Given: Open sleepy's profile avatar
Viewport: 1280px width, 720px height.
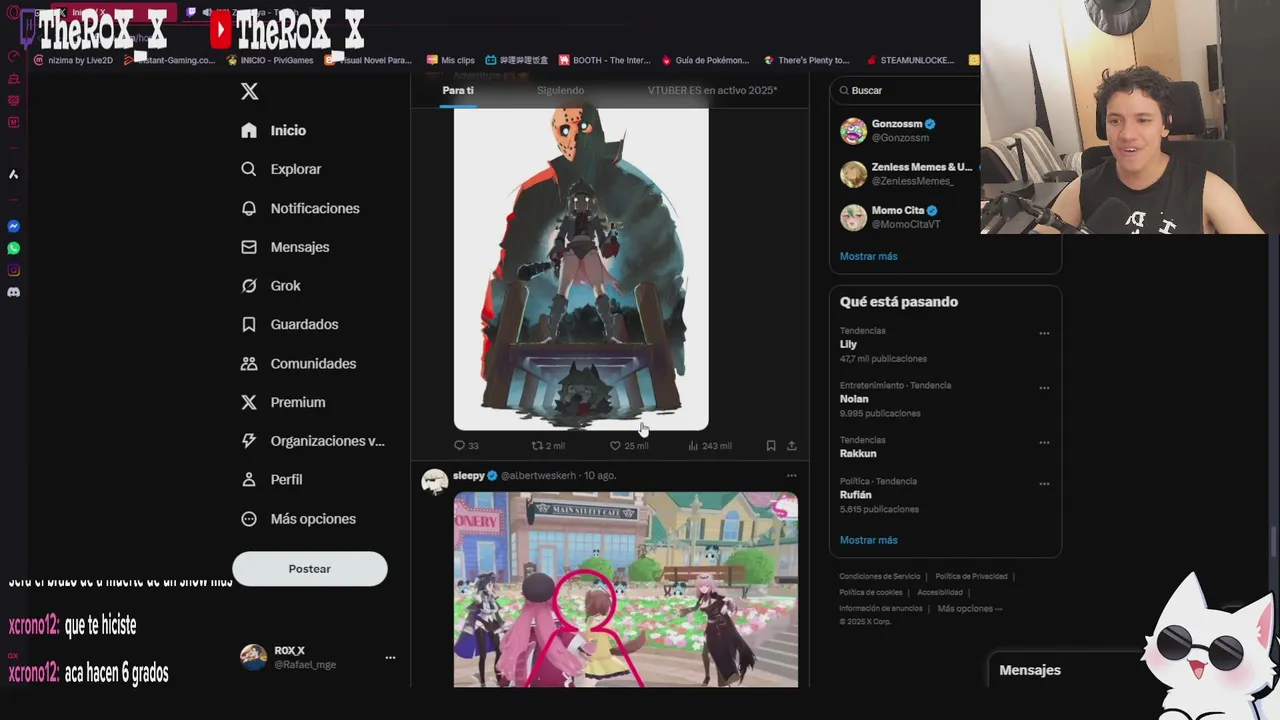Looking at the screenshot, I should point(435,481).
